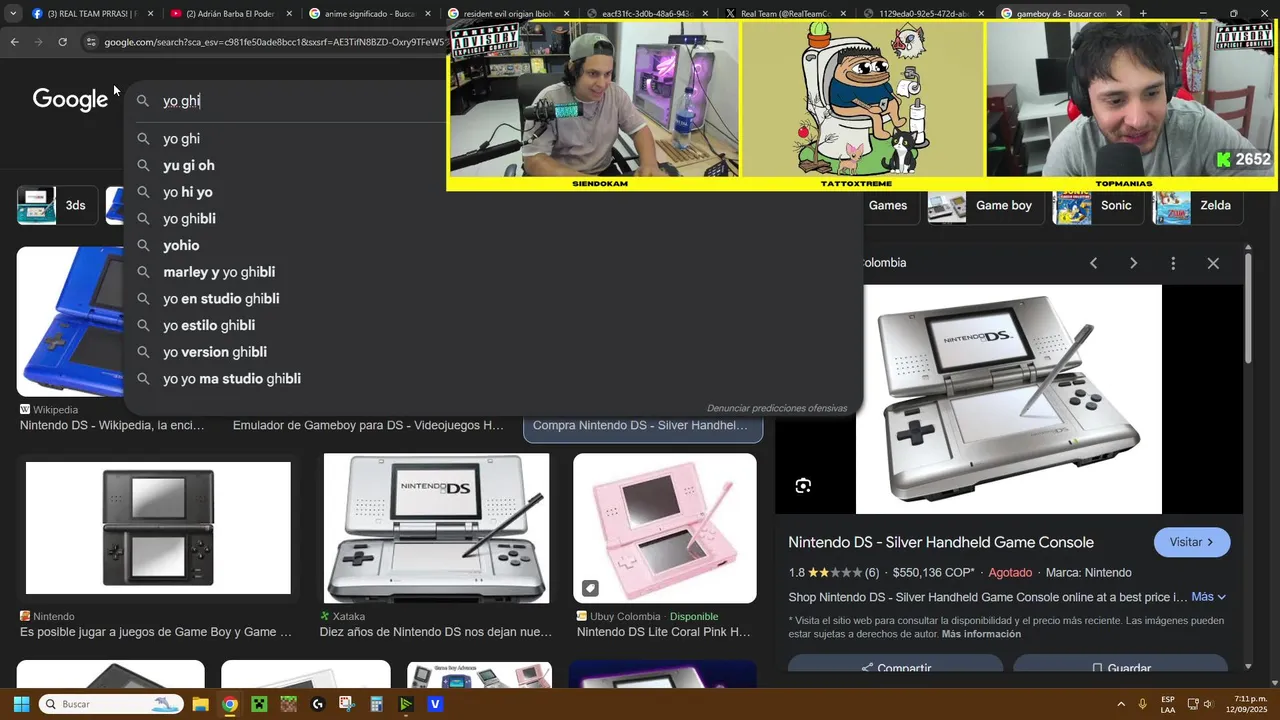
Task: Click the preview panel vertical scrollbar
Action: pyautogui.click(x=1248, y=310)
